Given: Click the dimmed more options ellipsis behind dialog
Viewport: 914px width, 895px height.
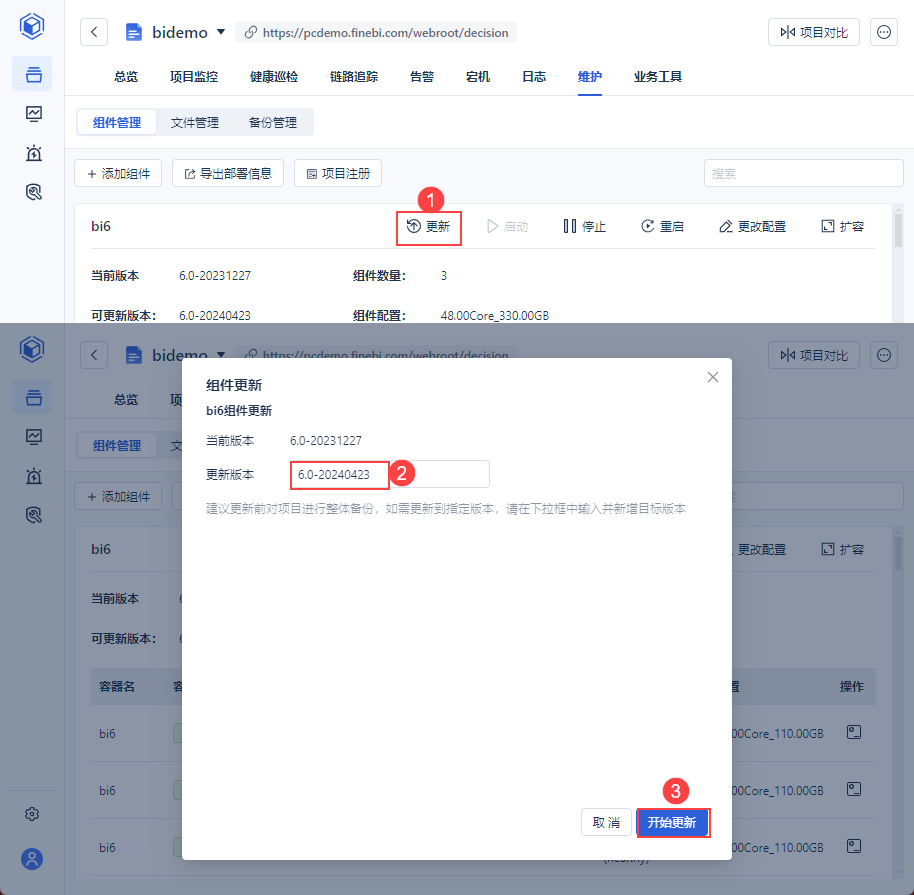Looking at the screenshot, I should click(x=884, y=355).
